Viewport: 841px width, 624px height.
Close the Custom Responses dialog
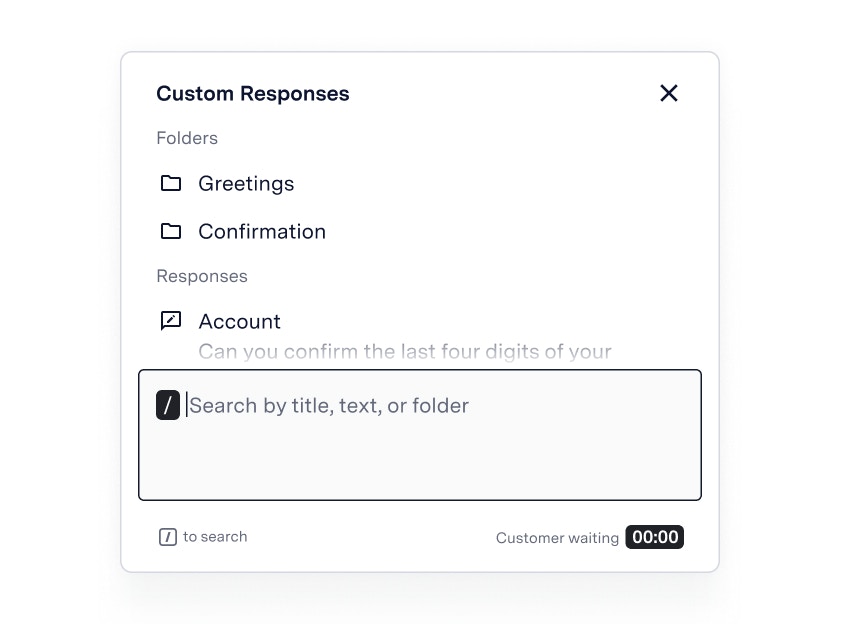pyautogui.click(x=669, y=93)
